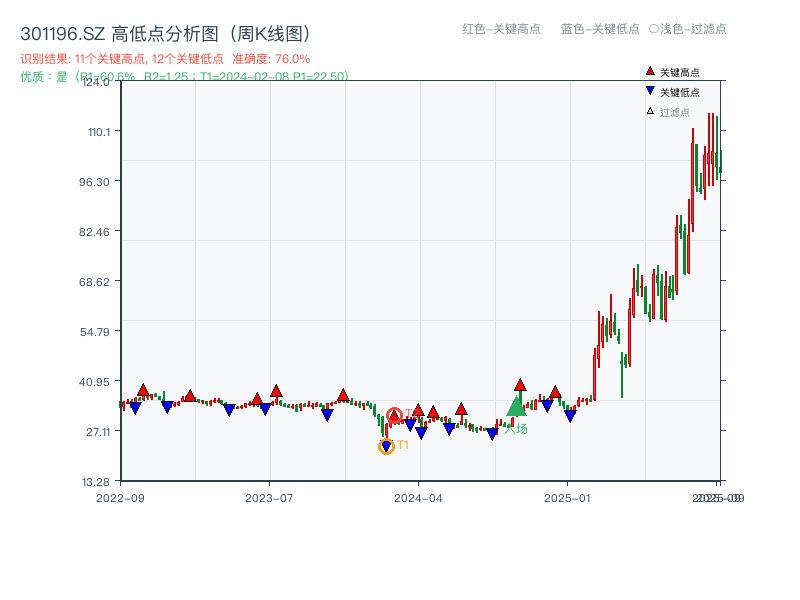Click the green 入场 entry triangle marker
The image size is (800, 600).
click(x=516, y=408)
